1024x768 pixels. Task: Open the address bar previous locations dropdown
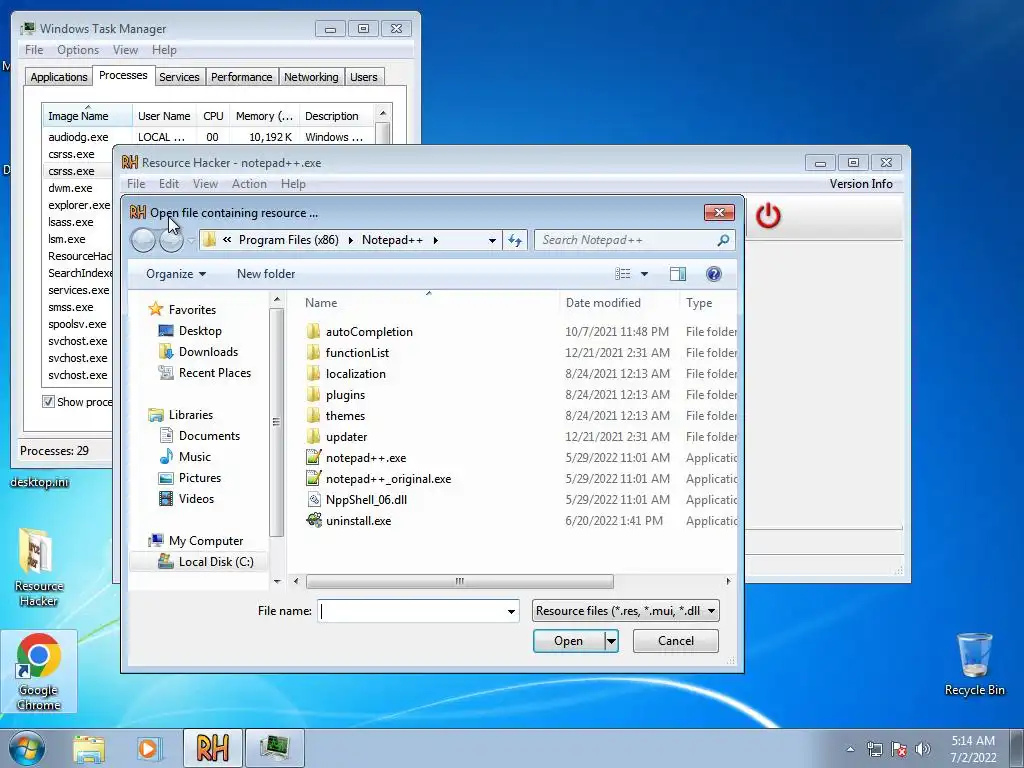pos(492,240)
